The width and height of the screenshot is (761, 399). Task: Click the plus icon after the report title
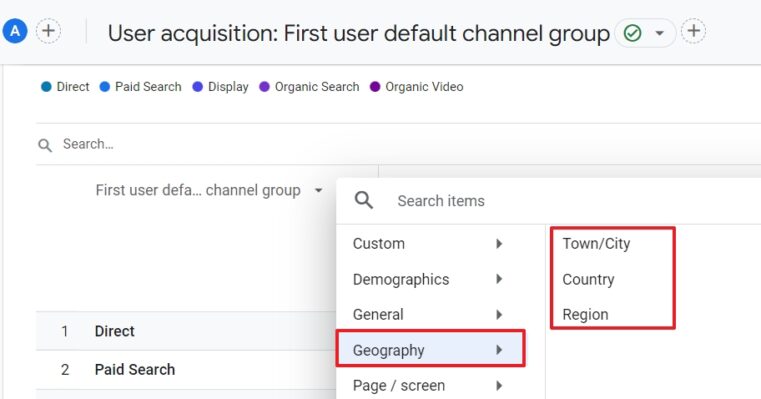pyautogui.click(x=694, y=31)
